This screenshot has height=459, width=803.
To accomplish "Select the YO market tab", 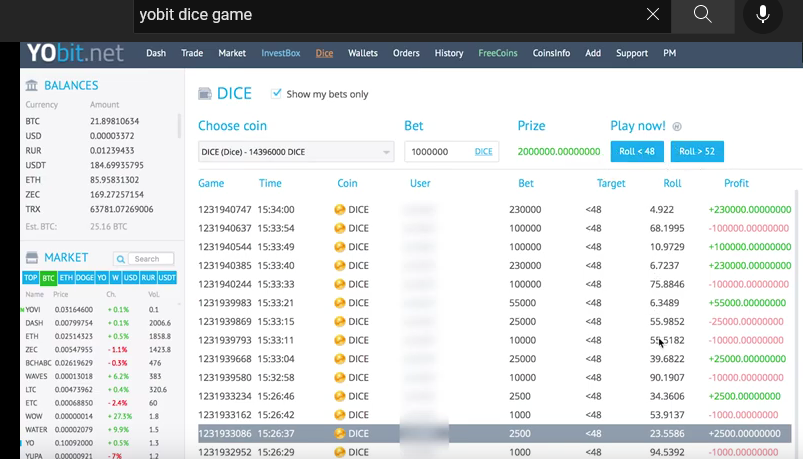I will [x=102, y=278].
